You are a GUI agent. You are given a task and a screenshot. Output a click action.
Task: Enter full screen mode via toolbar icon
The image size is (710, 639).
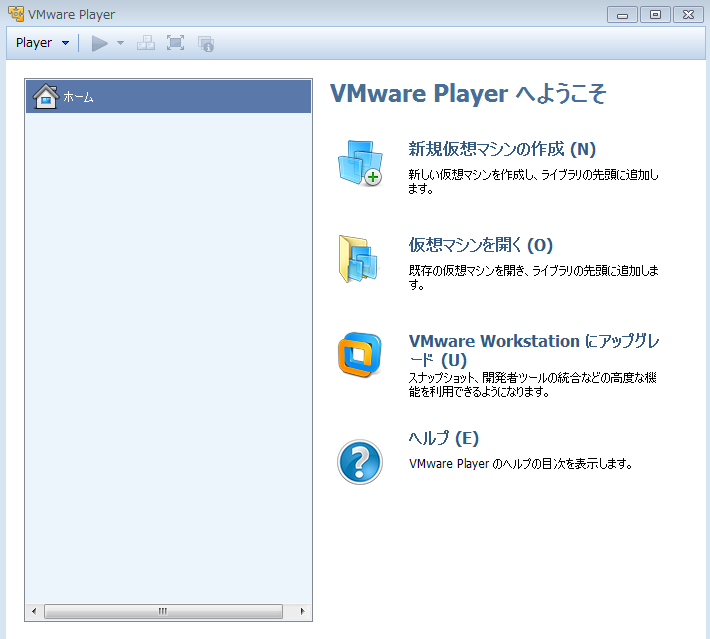(176, 43)
